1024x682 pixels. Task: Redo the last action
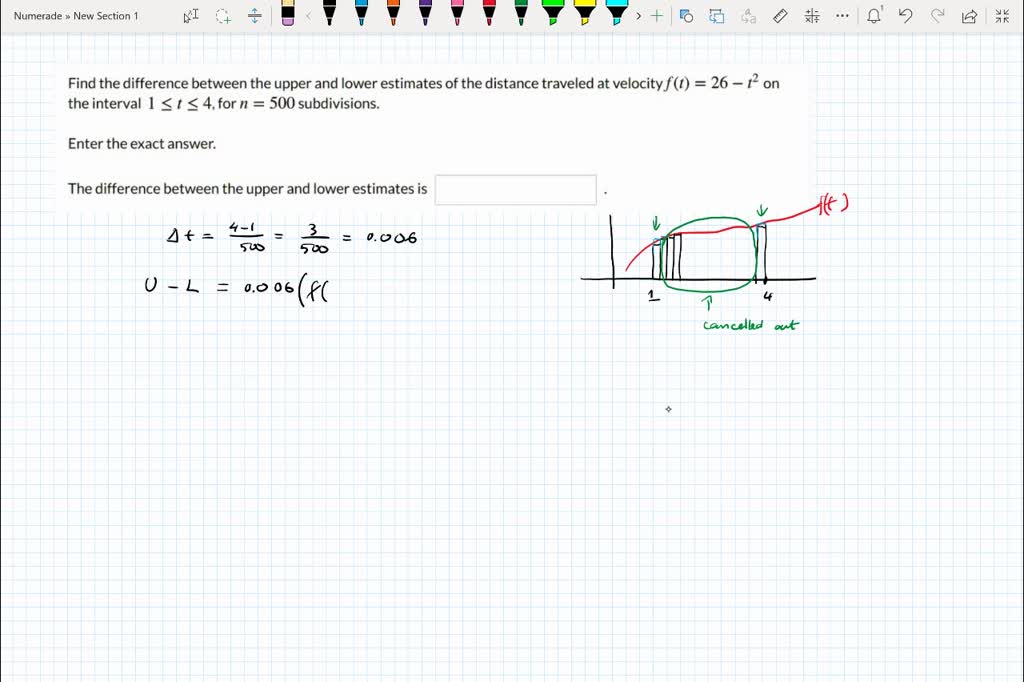[x=937, y=15]
